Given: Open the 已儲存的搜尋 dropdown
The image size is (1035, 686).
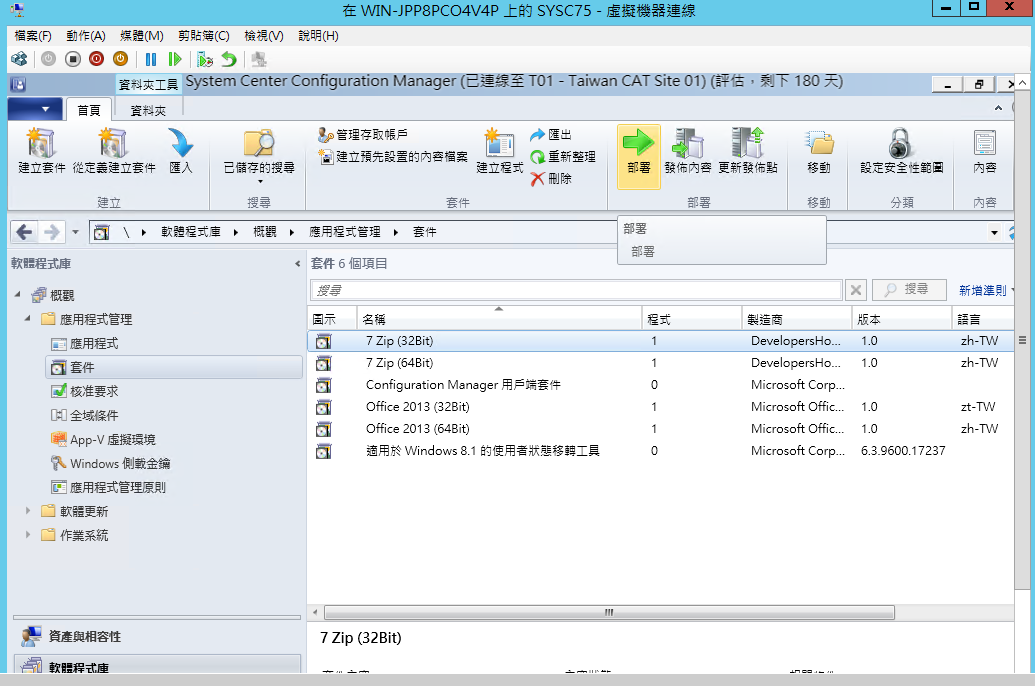Looking at the screenshot, I should (x=259, y=156).
